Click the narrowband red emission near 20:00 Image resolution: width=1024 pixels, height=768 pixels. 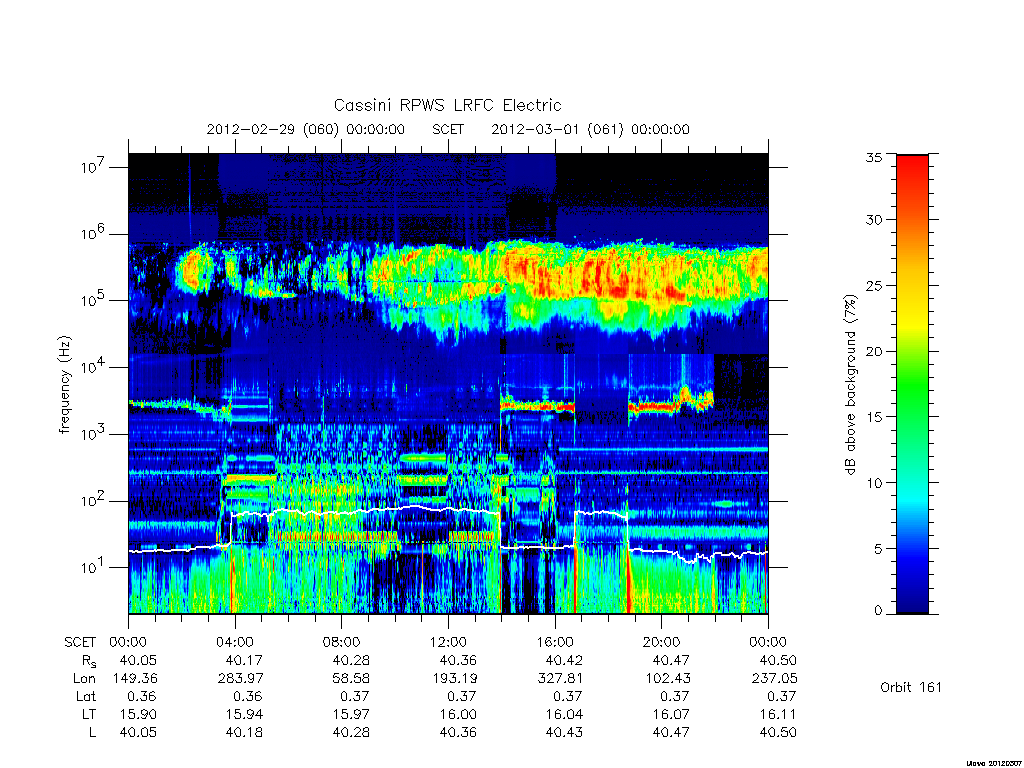pos(653,407)
